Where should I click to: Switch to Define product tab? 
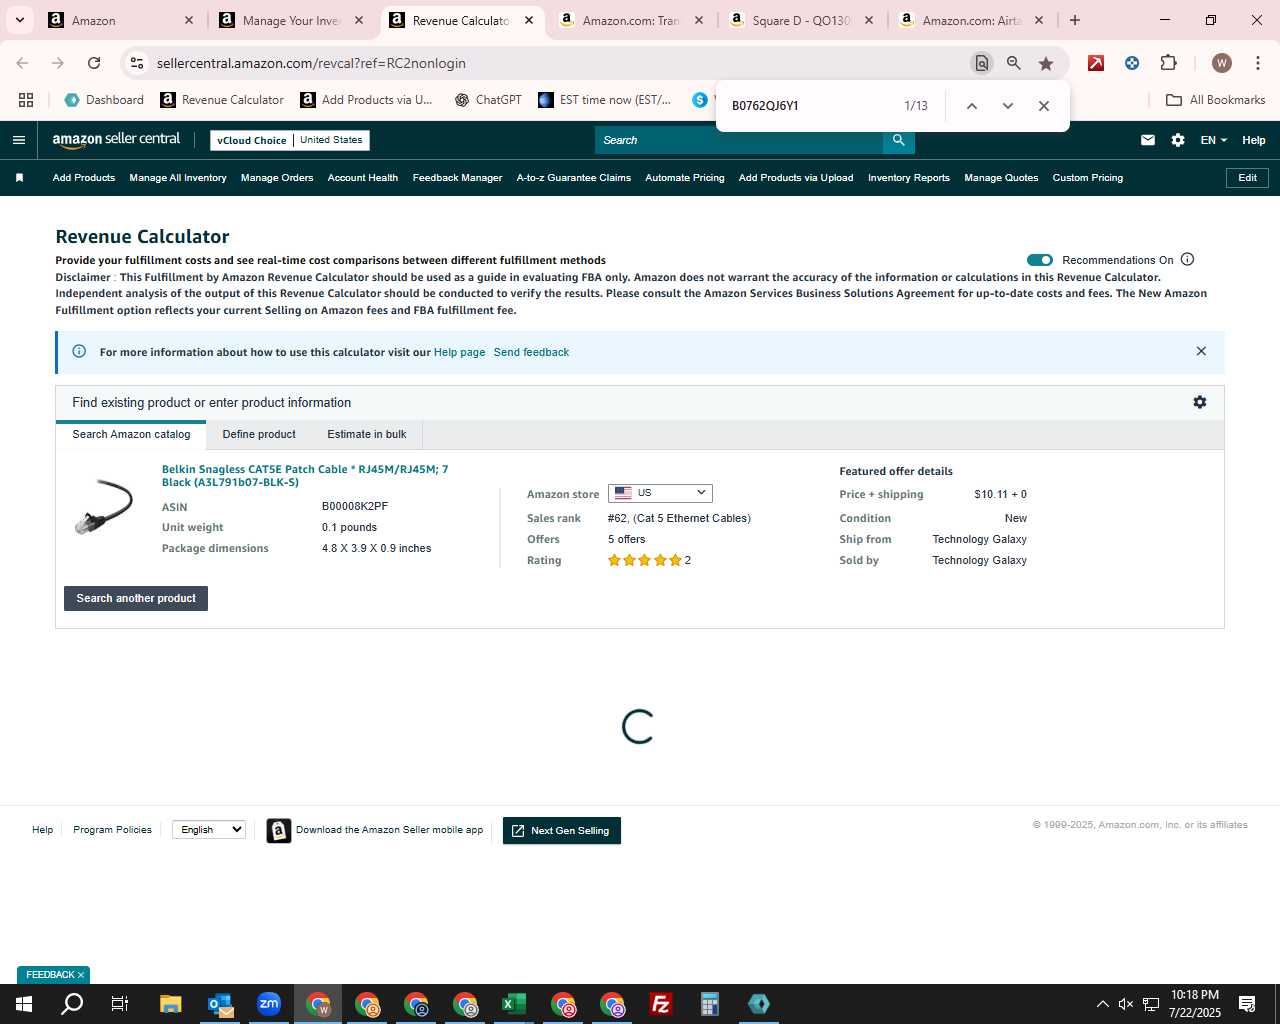coord(259,434)
